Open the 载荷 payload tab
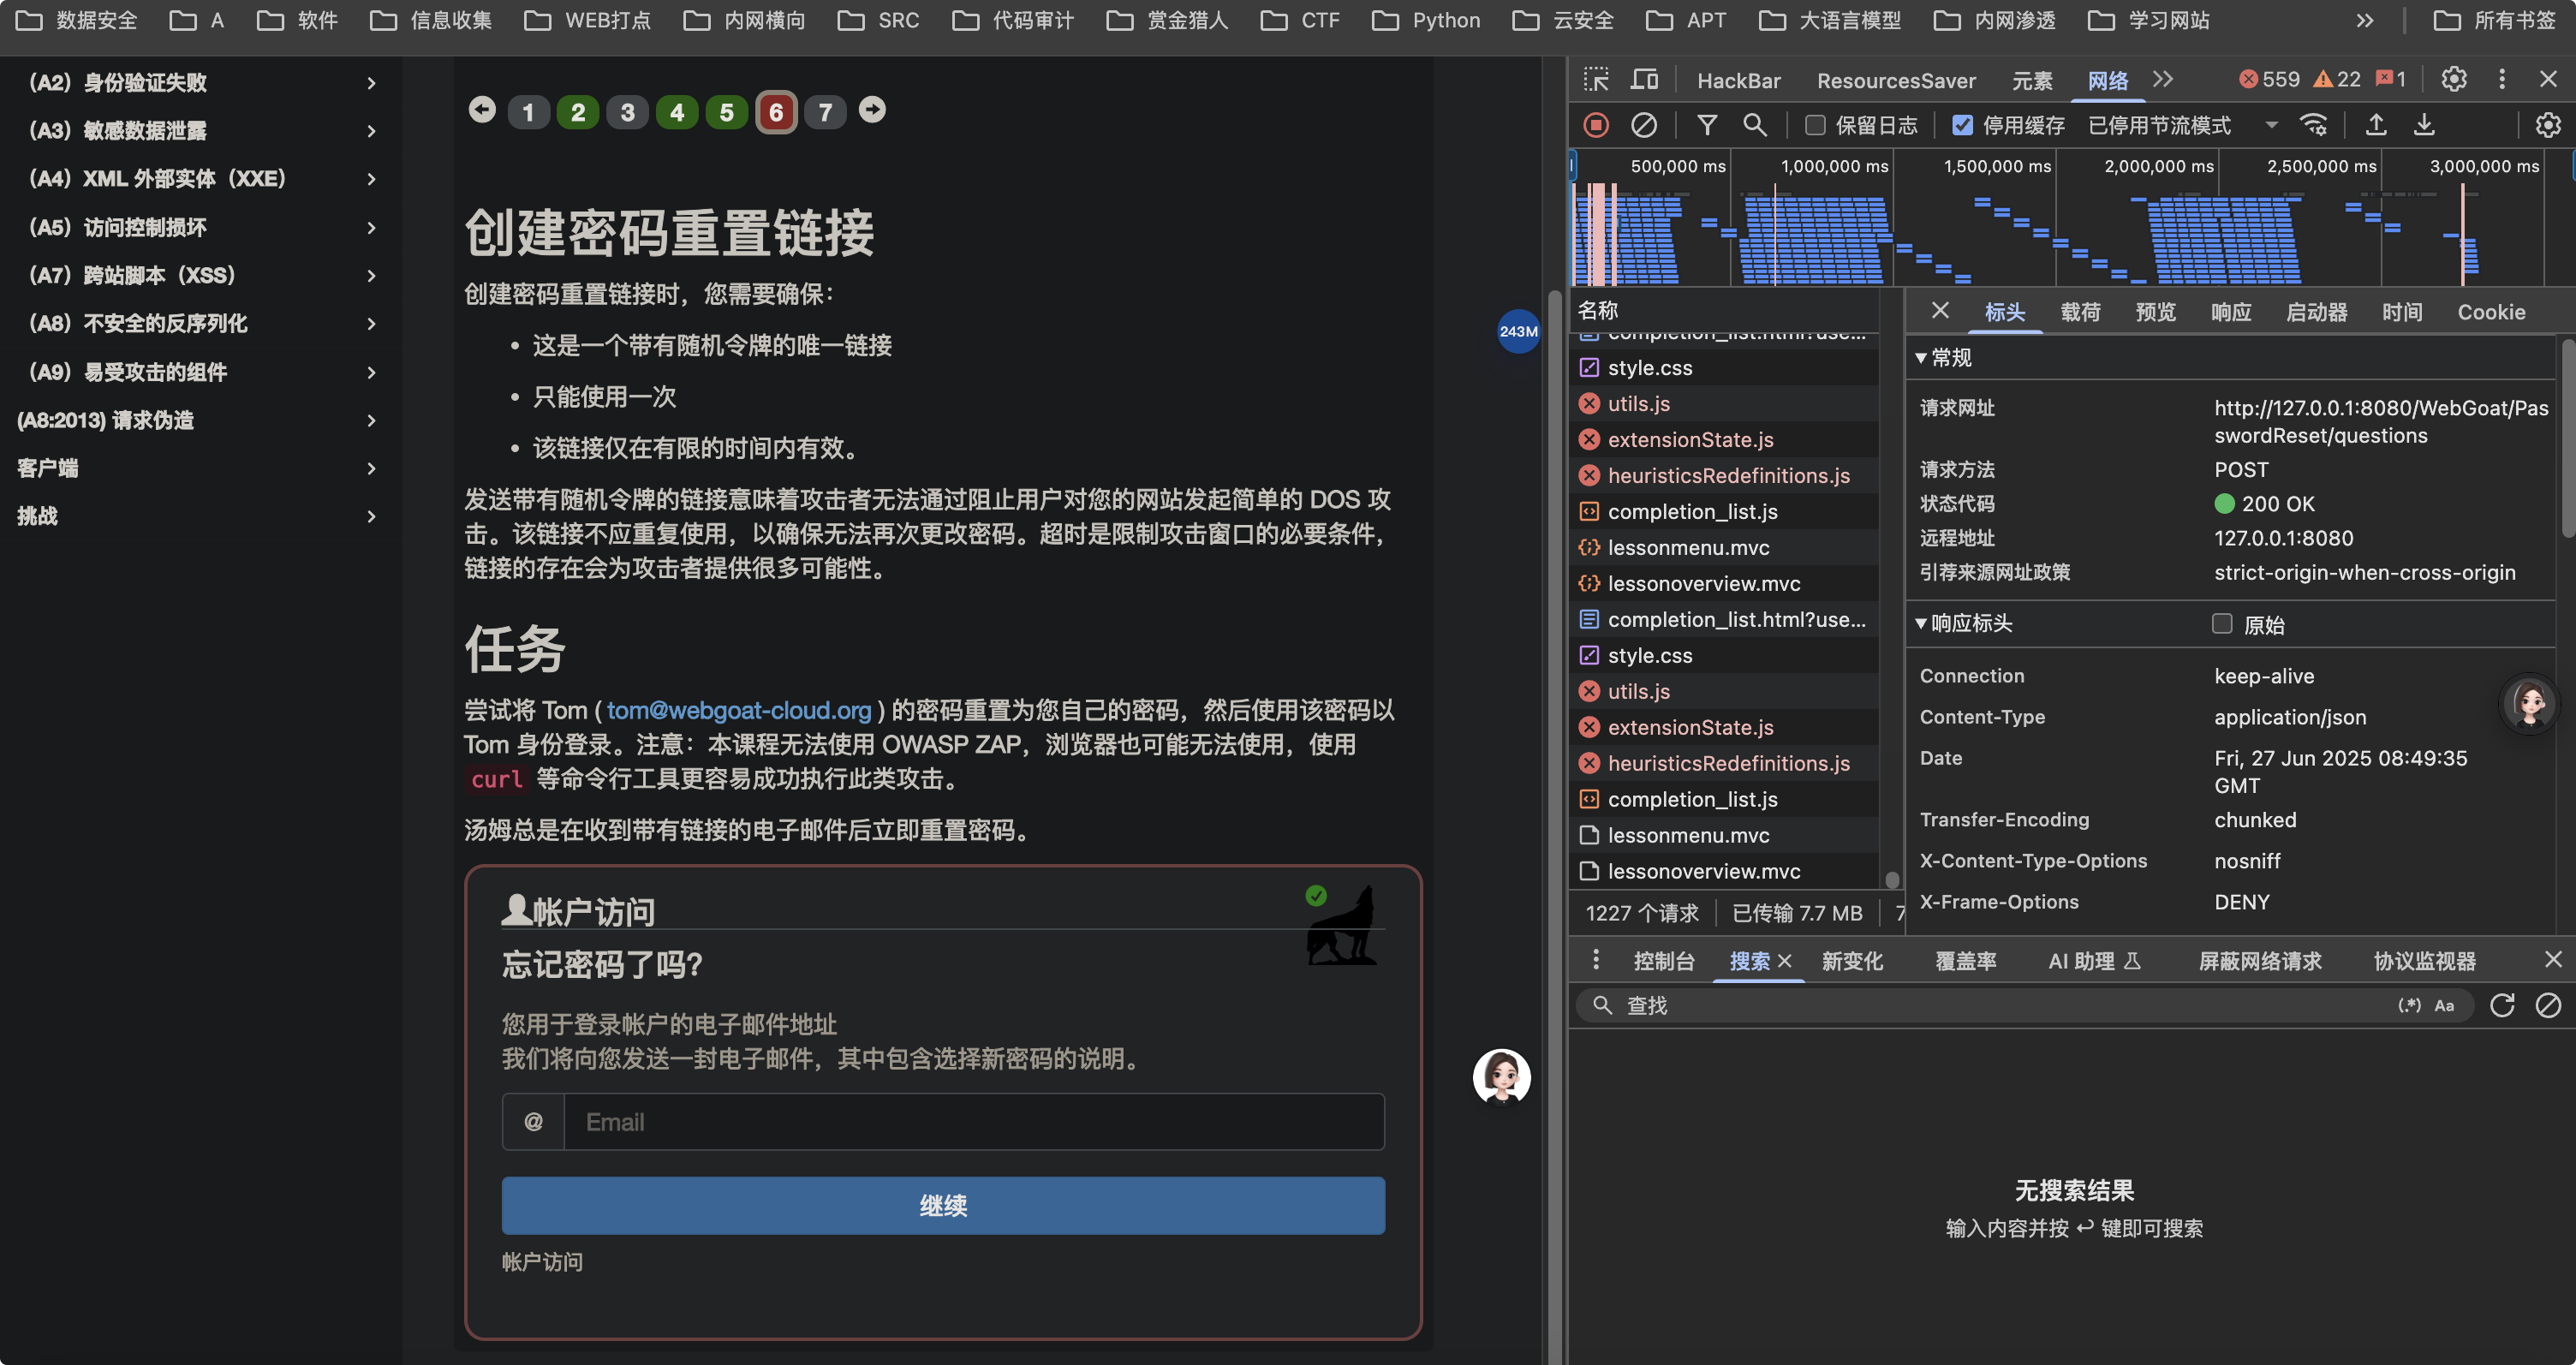2576x1365 pixels. tap(2080, 312)
